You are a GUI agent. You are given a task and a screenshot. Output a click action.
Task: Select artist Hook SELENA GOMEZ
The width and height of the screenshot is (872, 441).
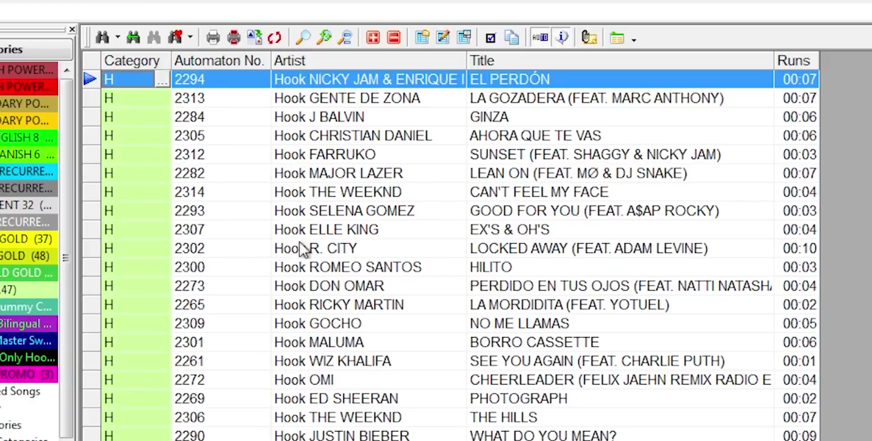click(x=344, y=211)
